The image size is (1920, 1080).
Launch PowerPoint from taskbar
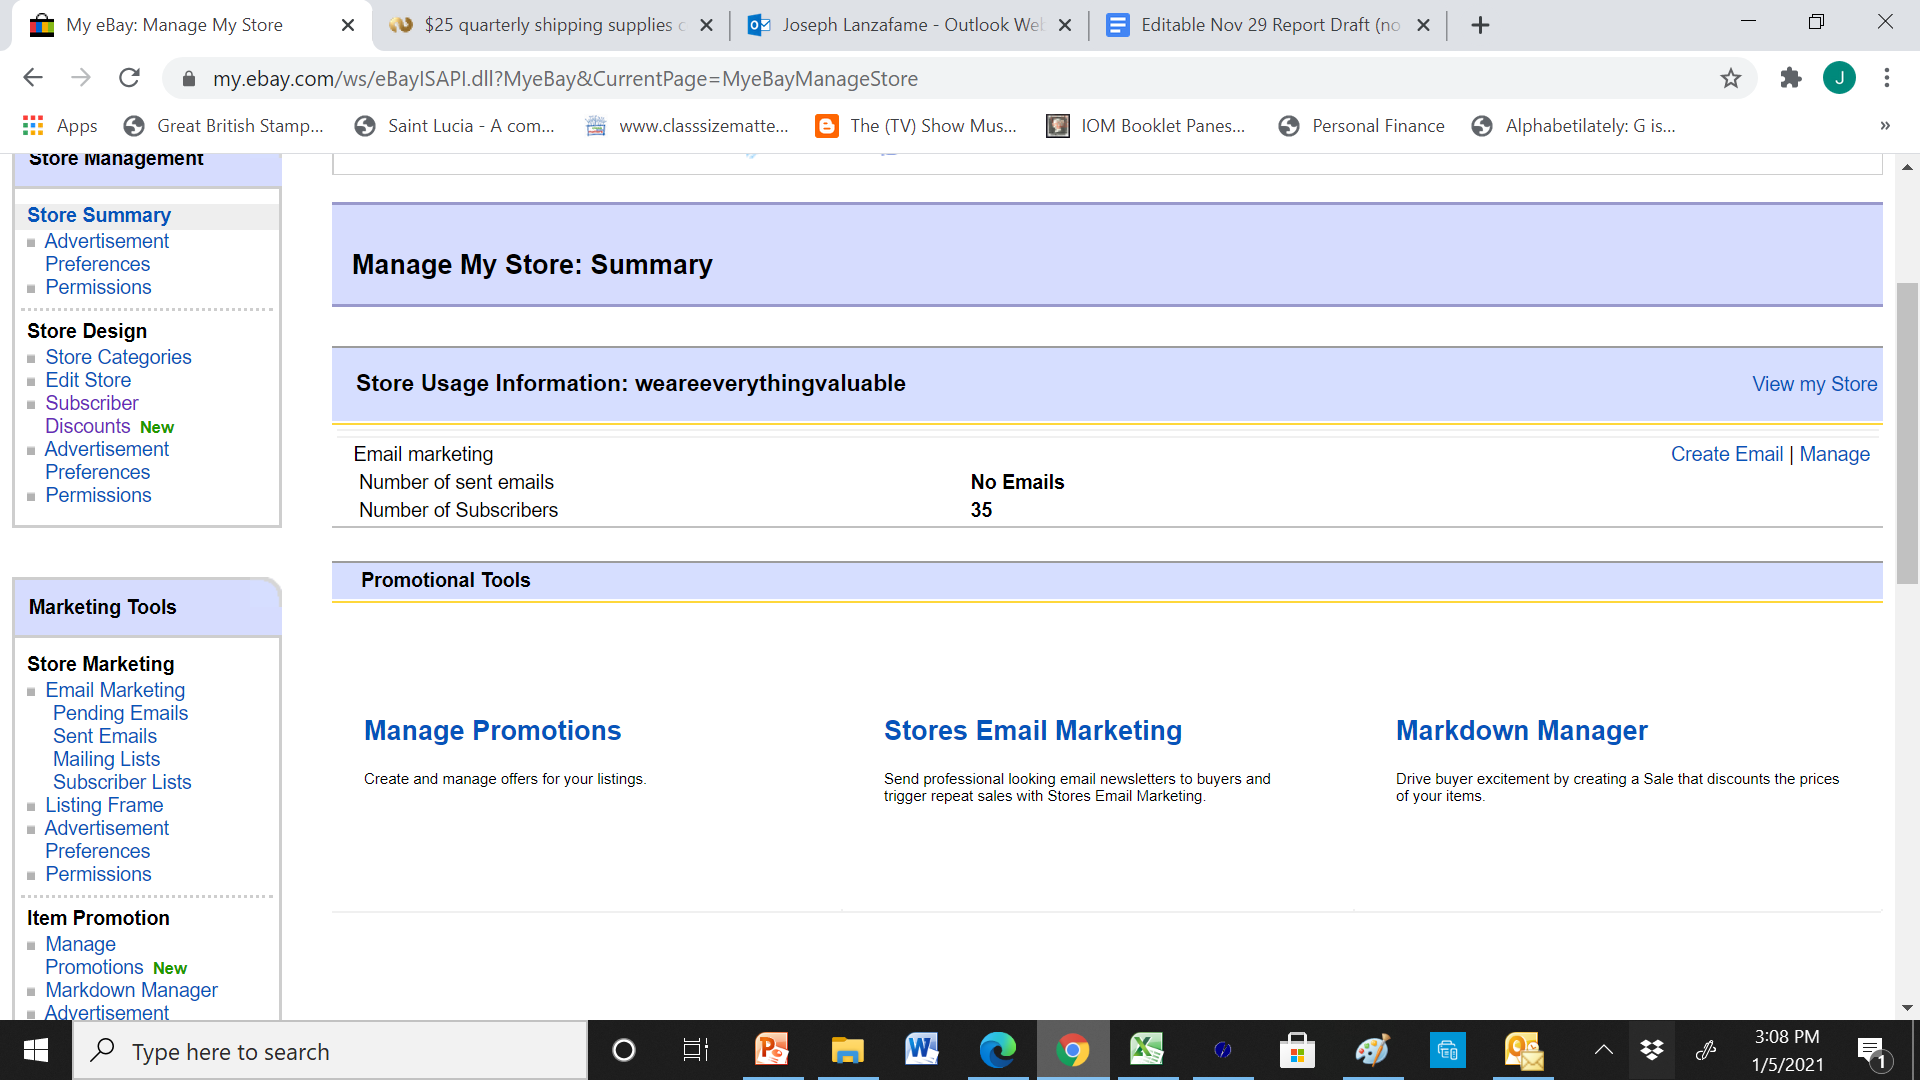pos(772,1050)
